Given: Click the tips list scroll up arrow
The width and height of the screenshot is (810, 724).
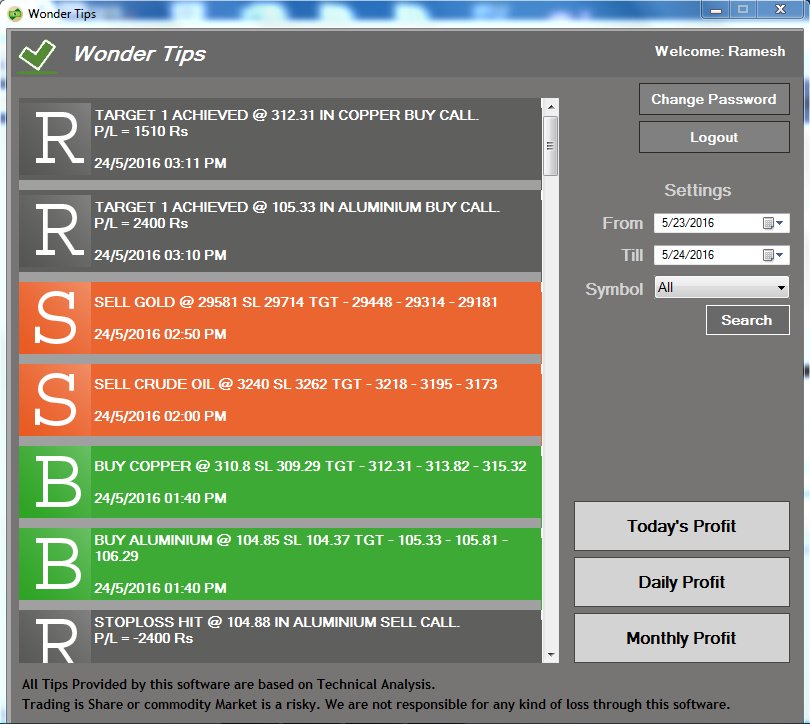Looking at the screenshot, I should click(x=551, y=107).
